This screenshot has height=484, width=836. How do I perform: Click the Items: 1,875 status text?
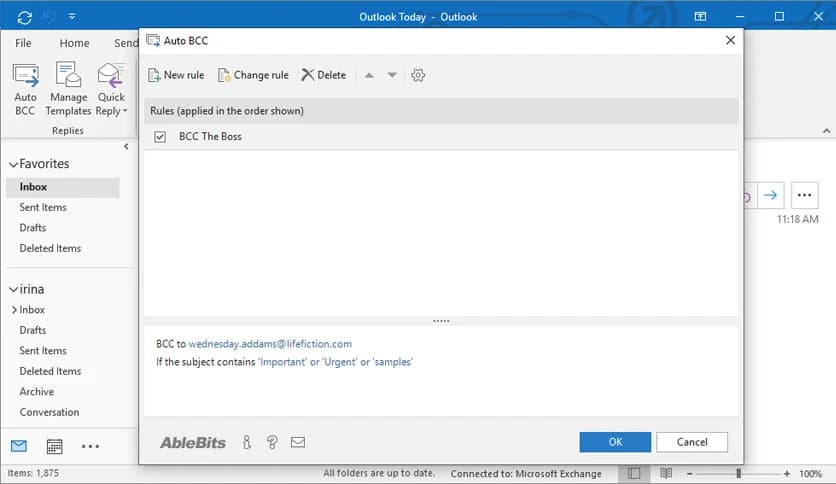[x=33, y=473]
